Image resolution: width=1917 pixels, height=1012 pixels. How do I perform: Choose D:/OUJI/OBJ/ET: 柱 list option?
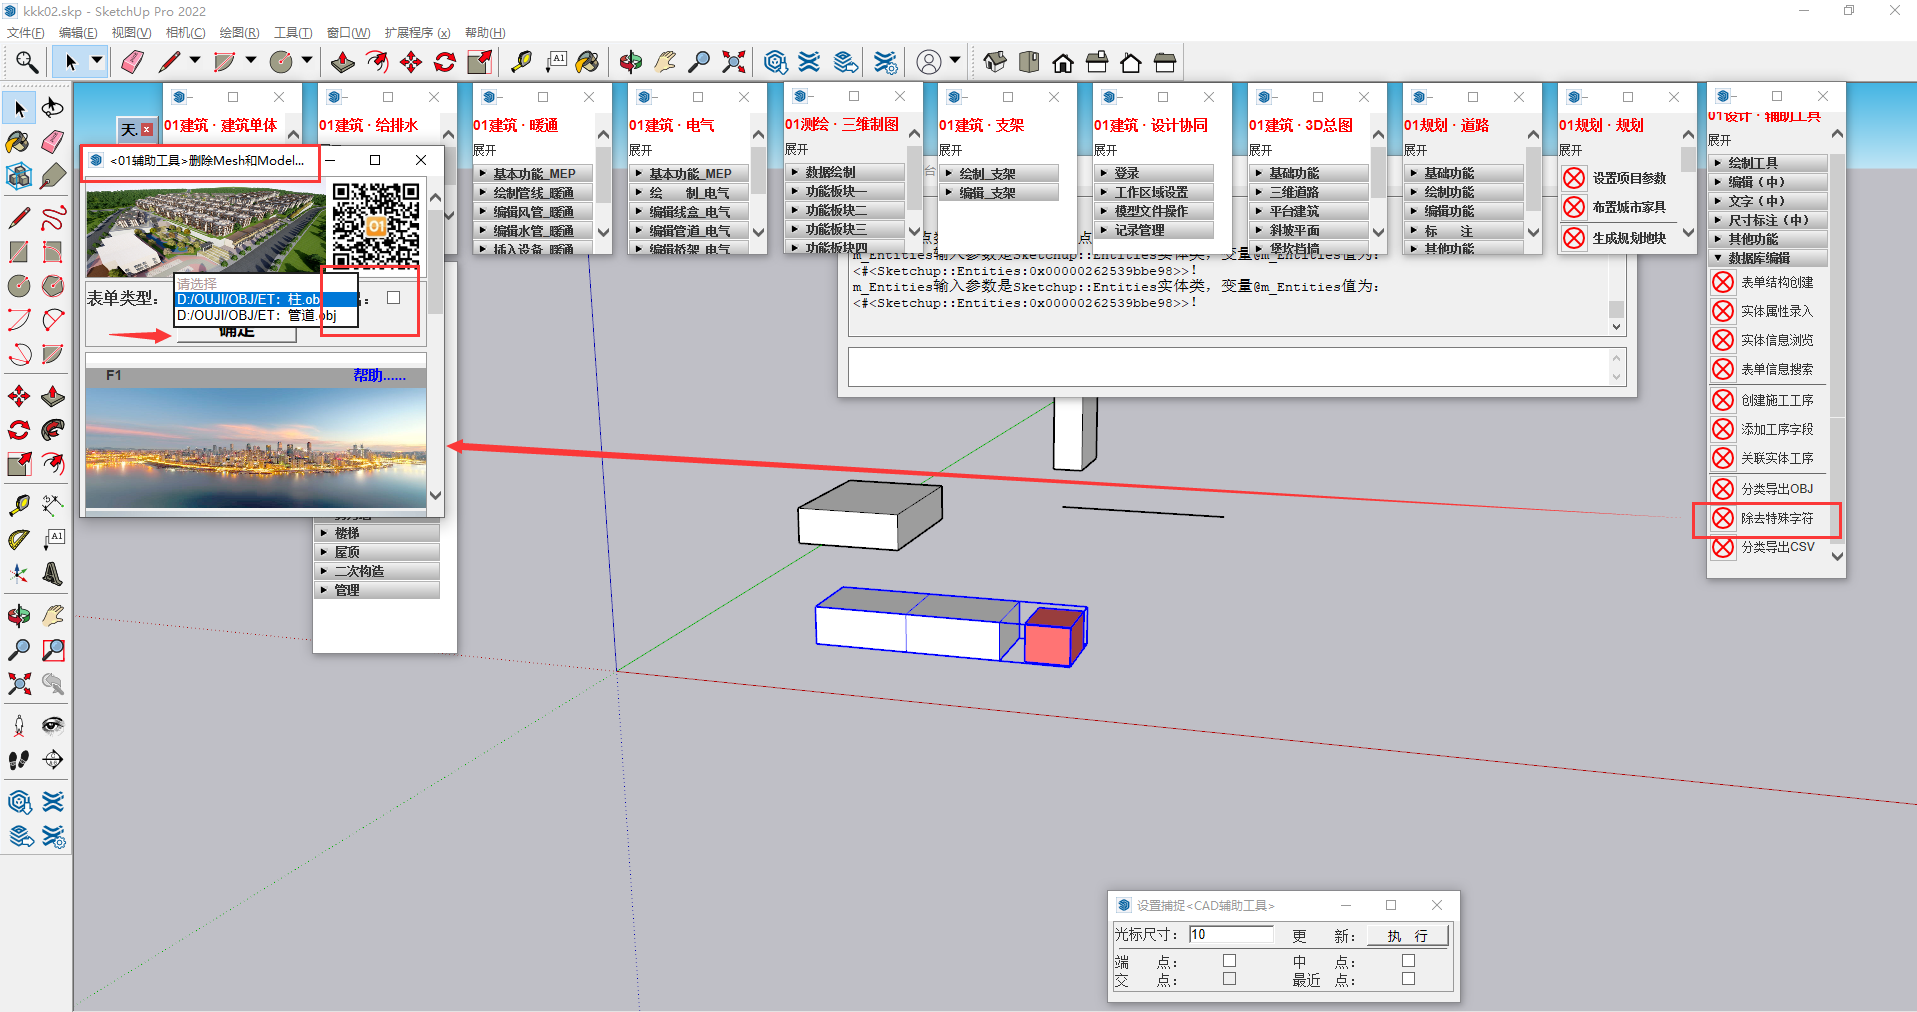coord(266,299)
